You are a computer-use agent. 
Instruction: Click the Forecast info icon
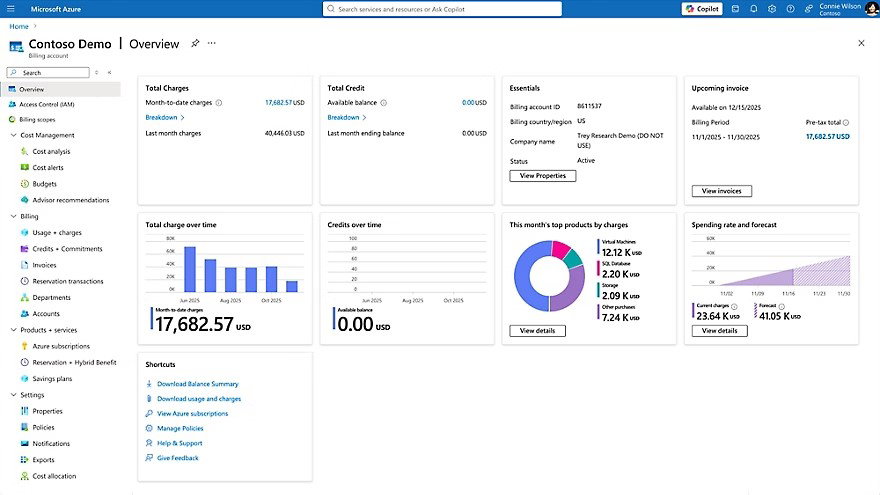(781, 306)
